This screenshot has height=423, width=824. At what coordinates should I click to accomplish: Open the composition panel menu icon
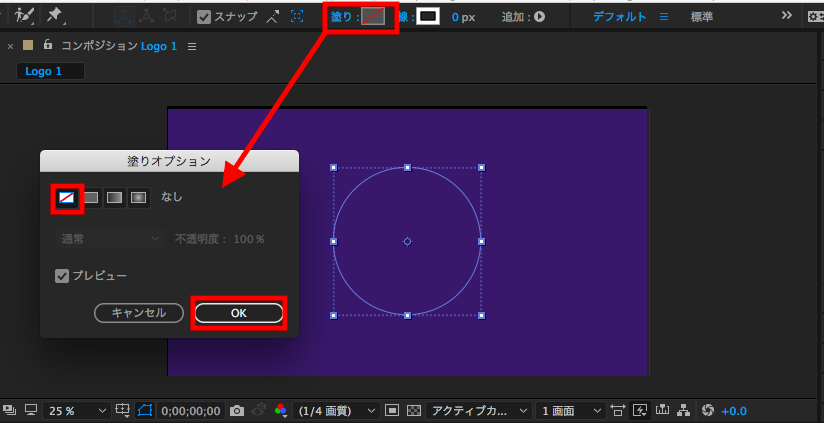coord(192,47)
